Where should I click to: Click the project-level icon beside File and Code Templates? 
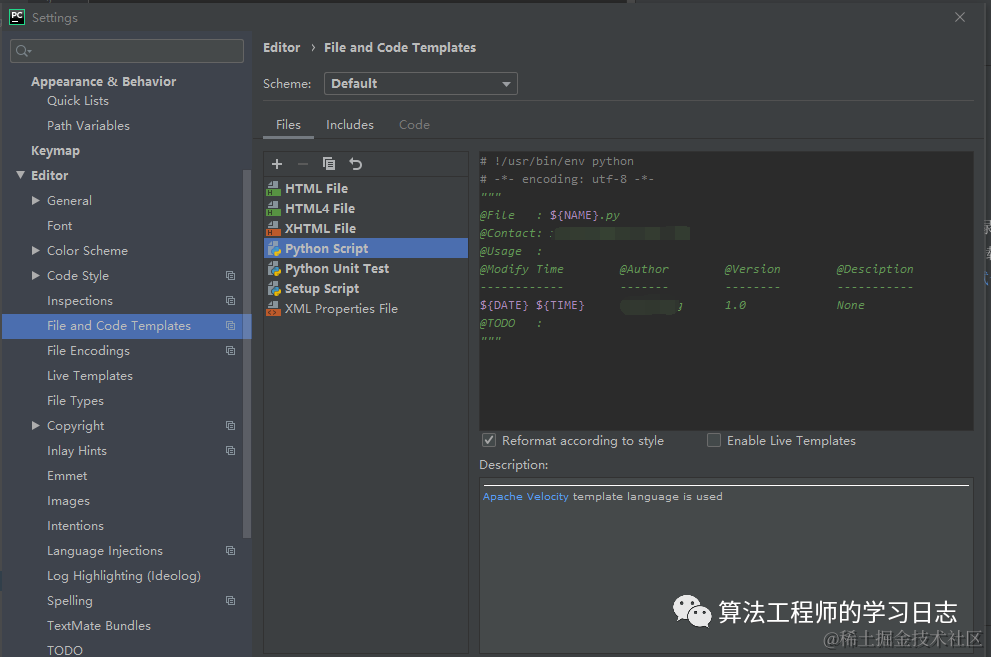pyautogui.click(x=231, y=326)
